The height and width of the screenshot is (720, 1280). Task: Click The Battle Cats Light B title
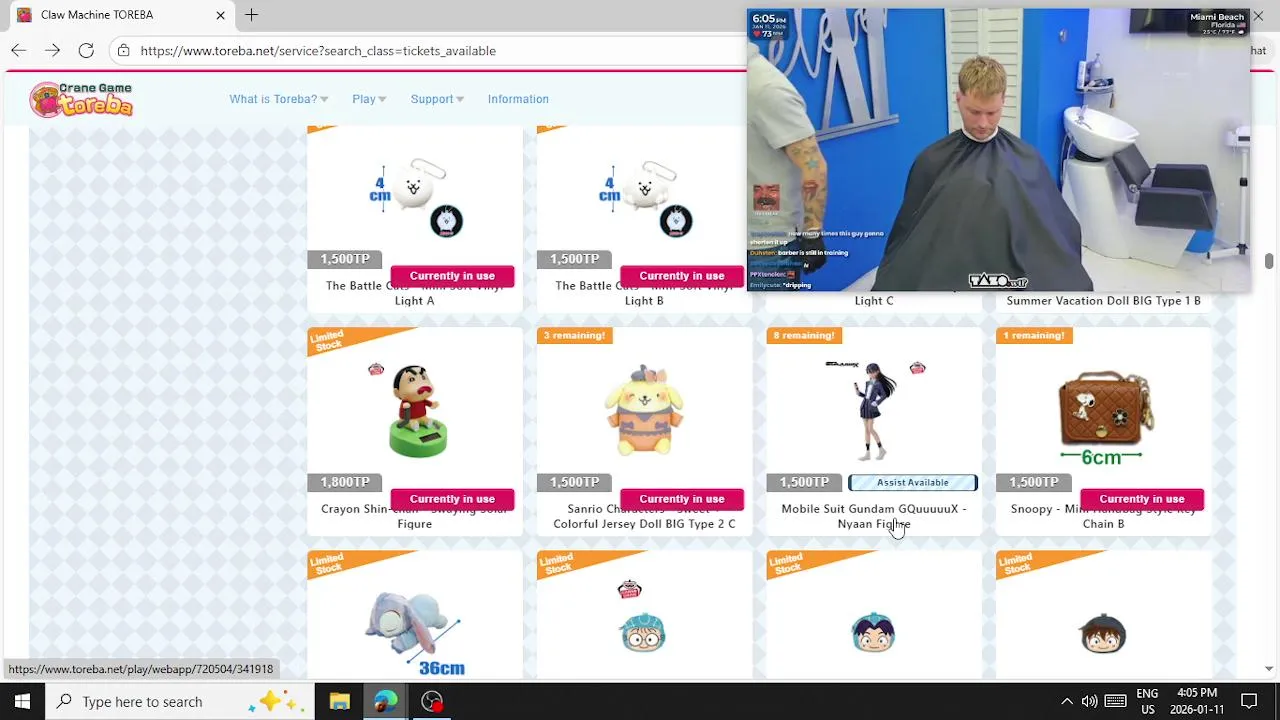[645, 293]
